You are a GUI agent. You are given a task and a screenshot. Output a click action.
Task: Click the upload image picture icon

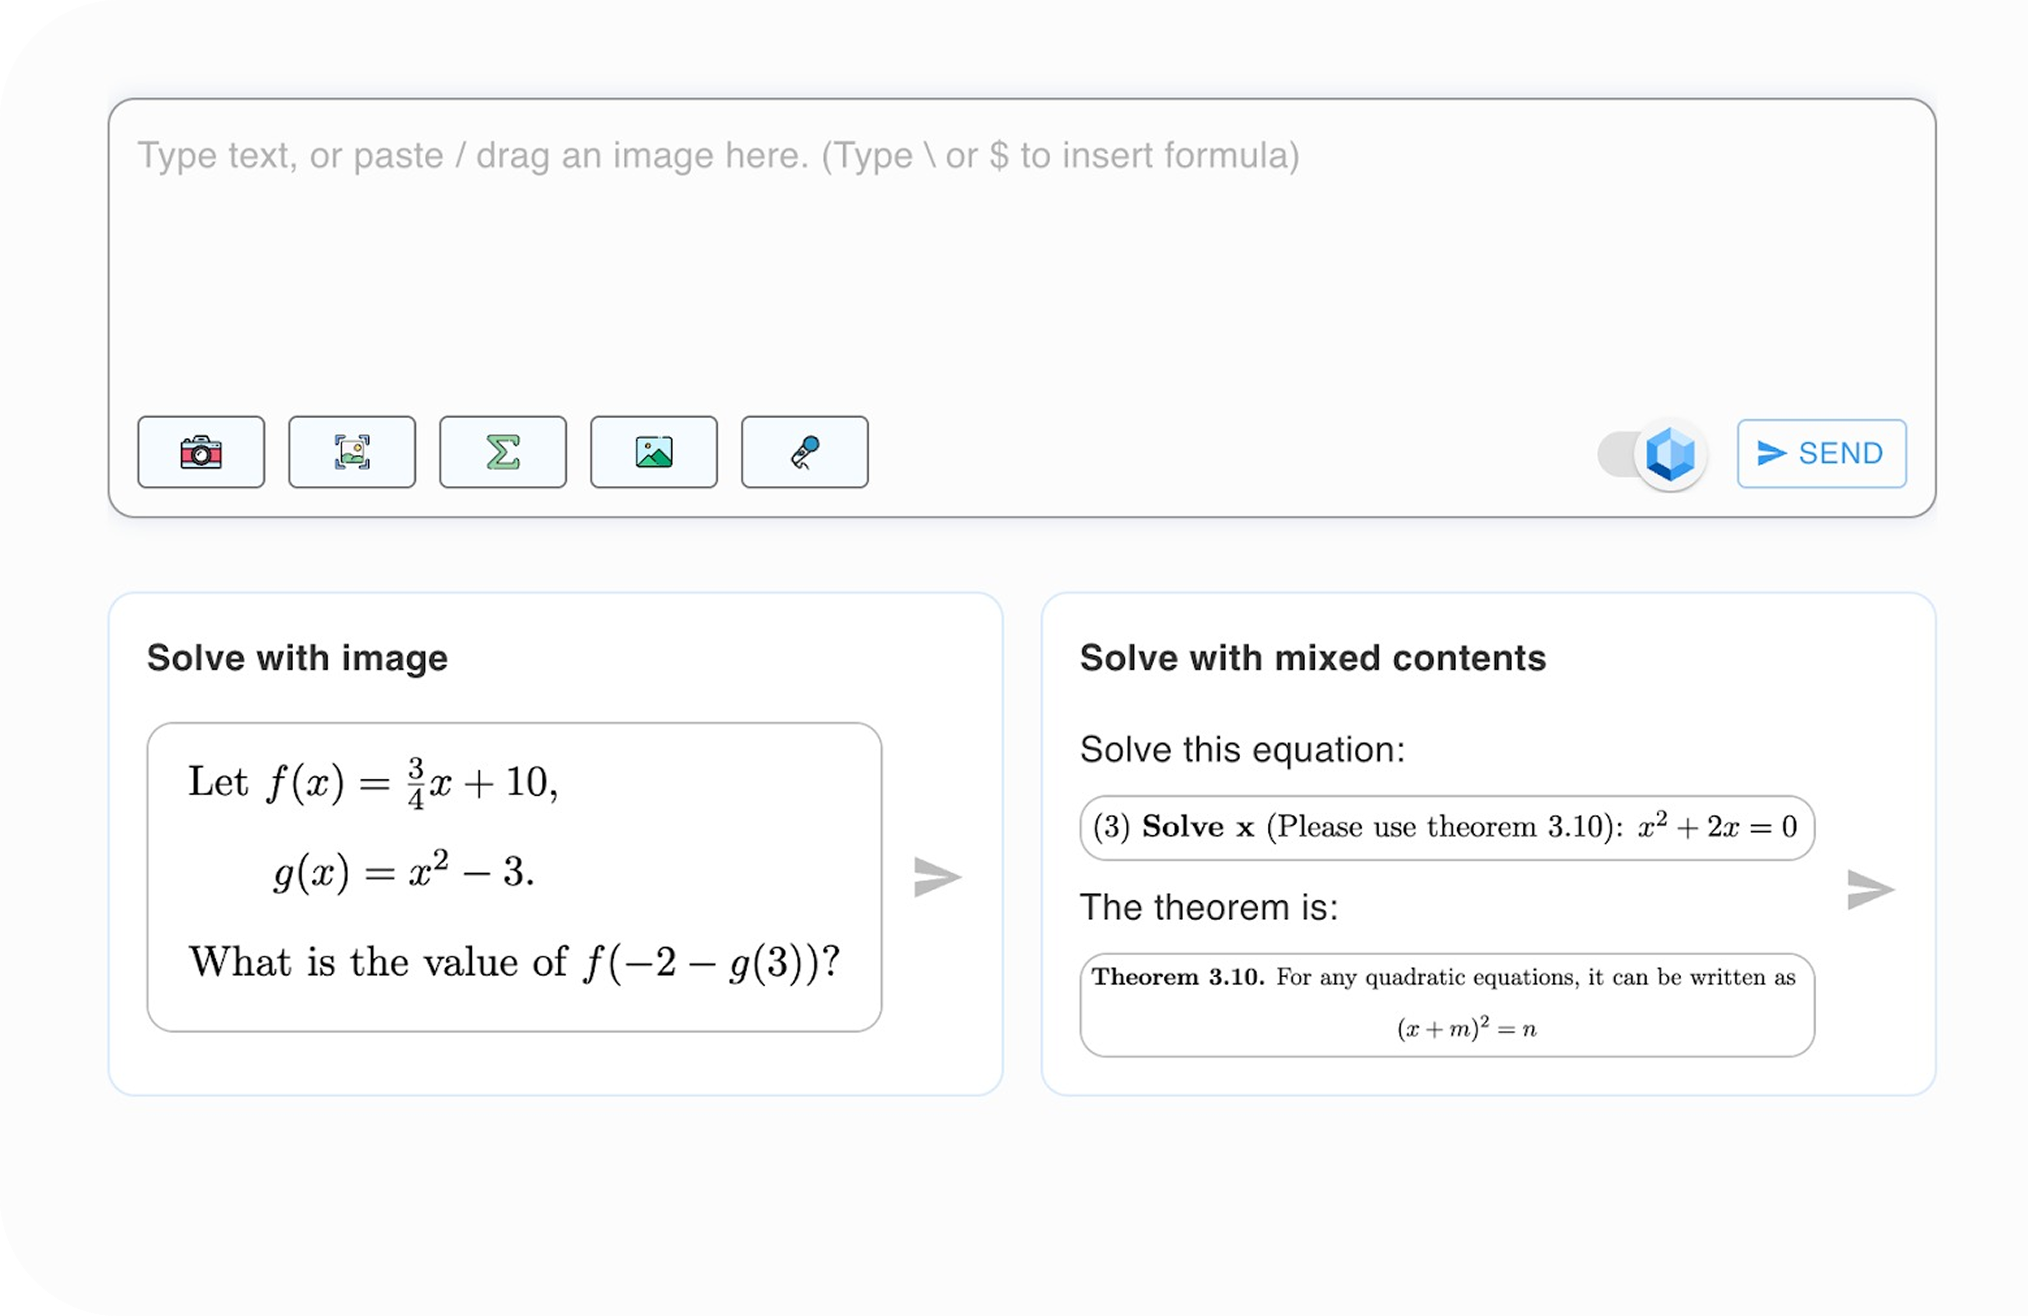(654, 452)
